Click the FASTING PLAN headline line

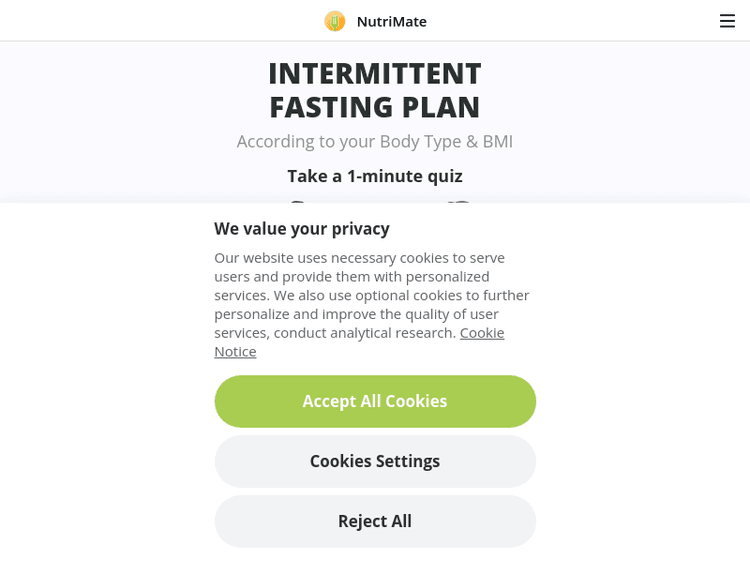(x=375, y=107)
